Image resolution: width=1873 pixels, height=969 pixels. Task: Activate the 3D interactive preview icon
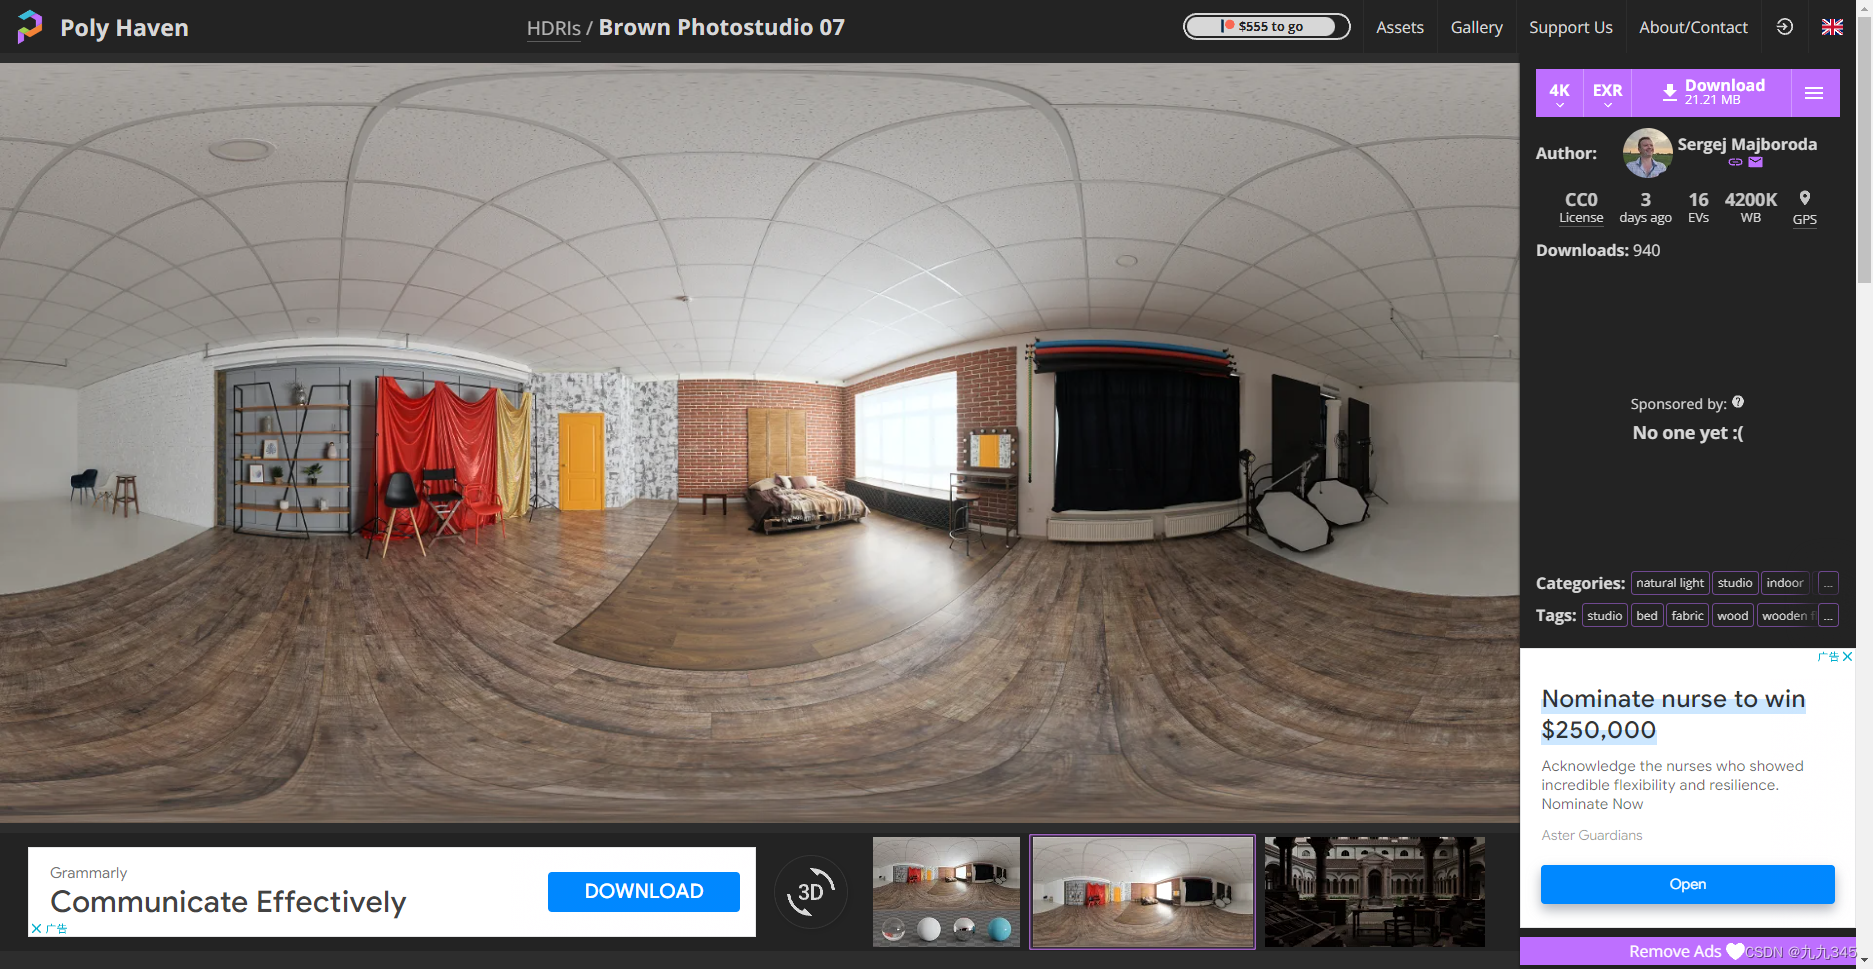[x=811, y=891]
